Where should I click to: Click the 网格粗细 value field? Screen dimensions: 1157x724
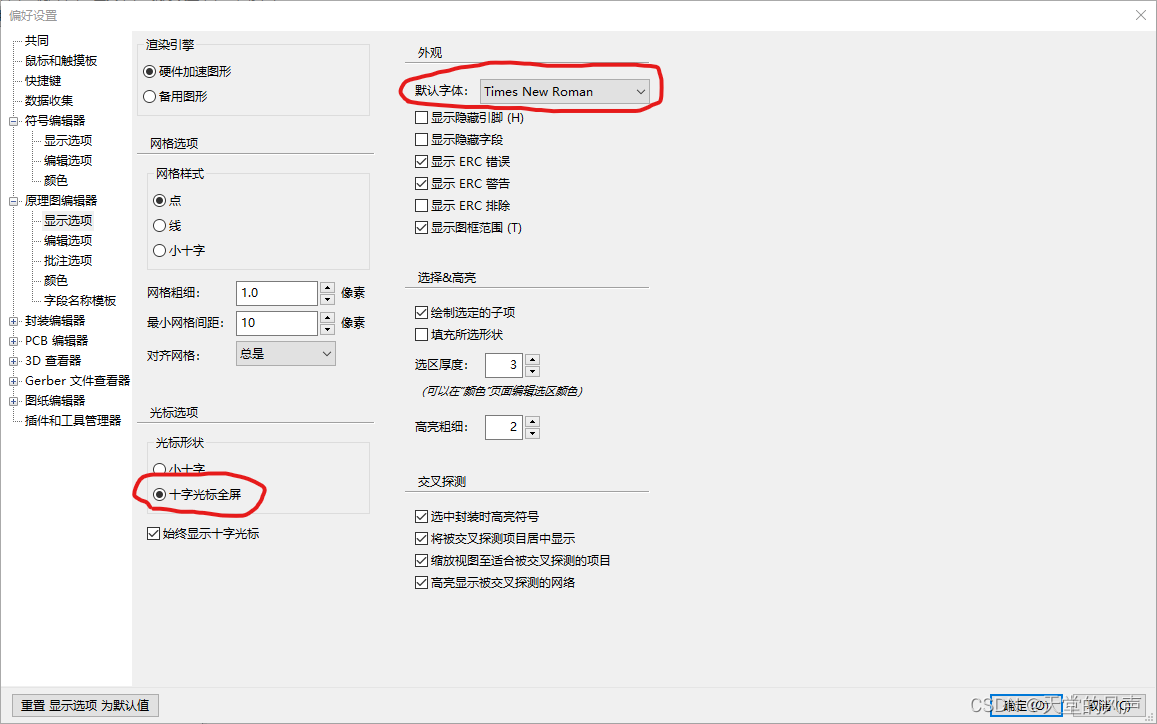[277, 293]
